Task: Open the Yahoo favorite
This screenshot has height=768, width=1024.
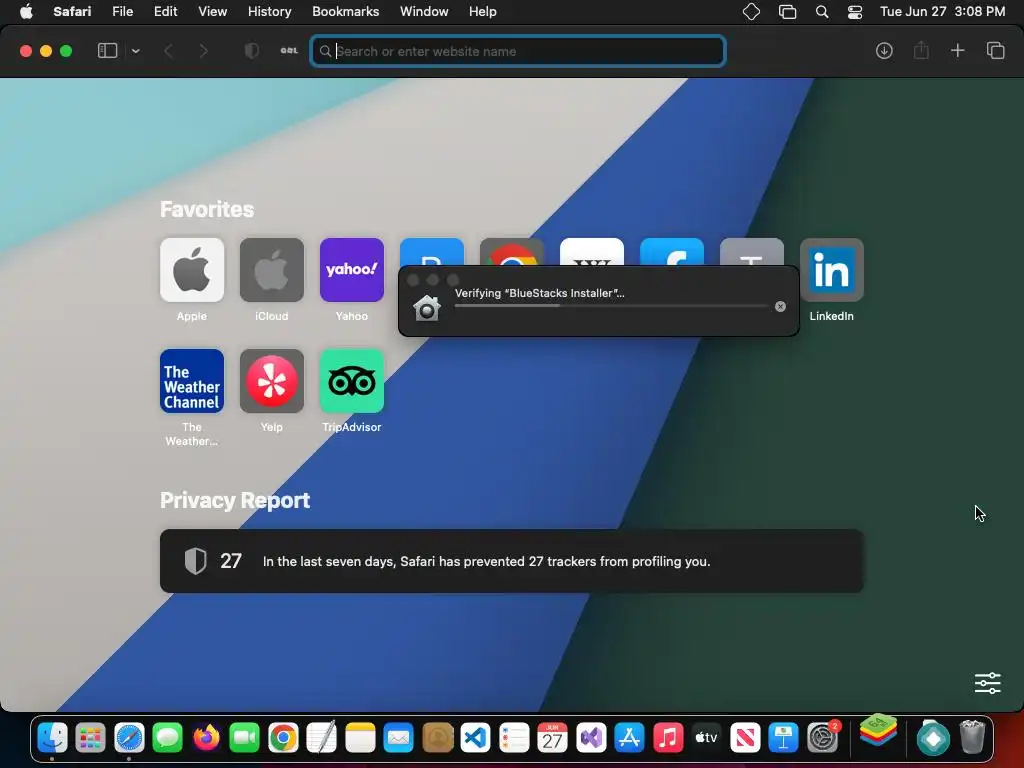Action: tap(352, 270)
